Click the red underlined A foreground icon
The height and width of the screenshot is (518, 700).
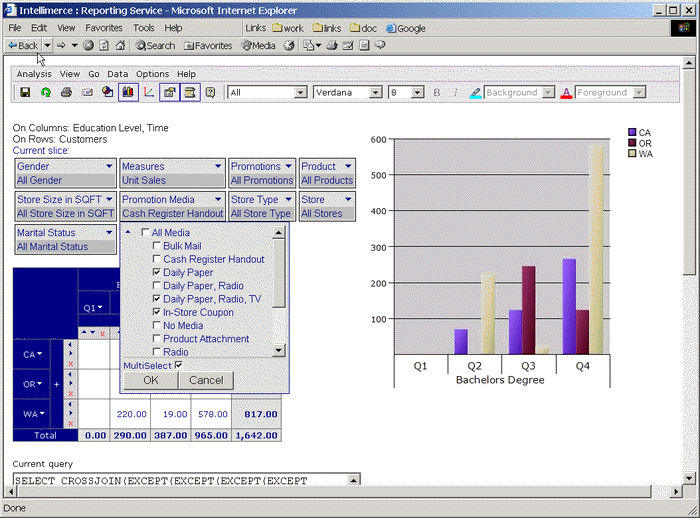tap(567, 92)
